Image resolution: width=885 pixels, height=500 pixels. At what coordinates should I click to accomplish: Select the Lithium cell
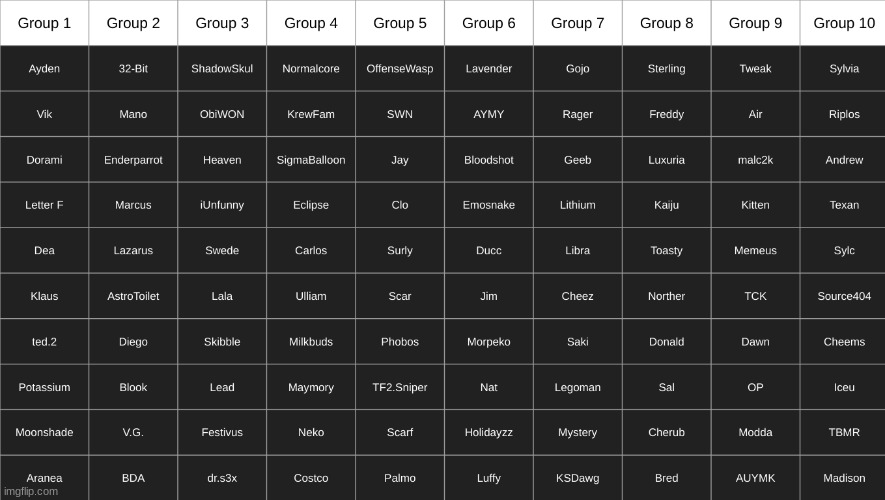pyautogui.click(x=577, y=205)
